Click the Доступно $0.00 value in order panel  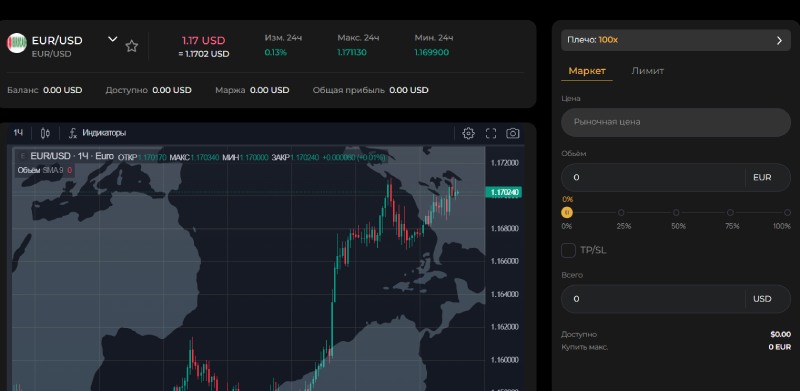coord(781,335)
